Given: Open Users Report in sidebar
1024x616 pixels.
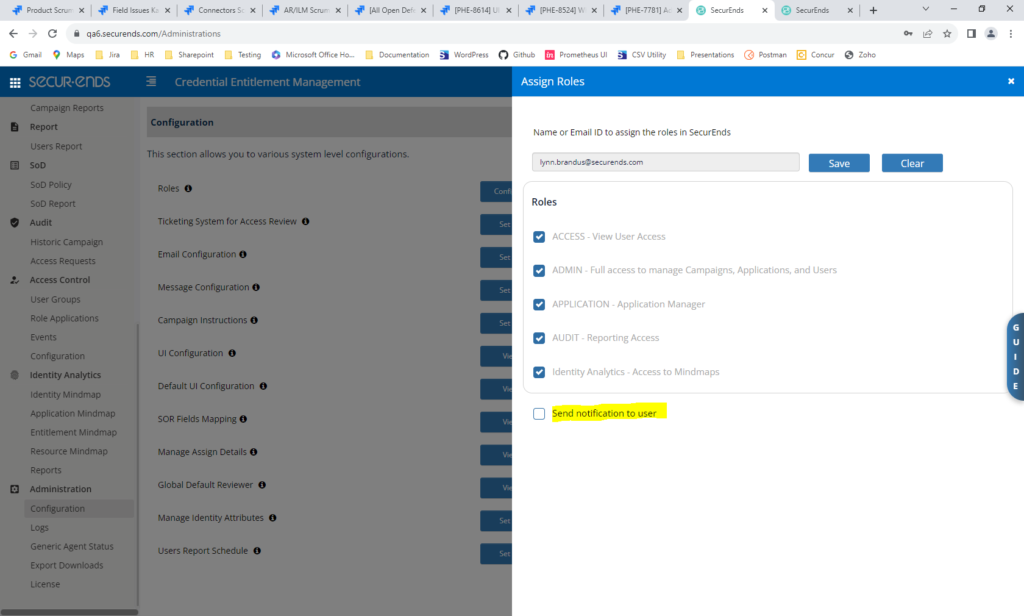Looking at the screenshot, I should 56,146.
